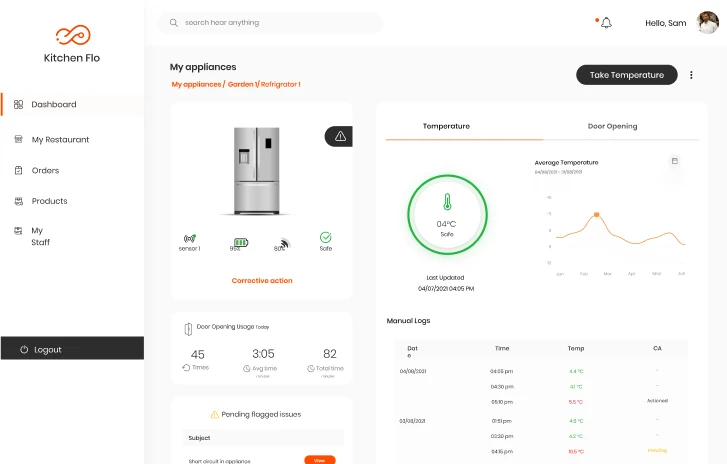
Task: Click the calendar icon above chart
Action: [x=674, y=161]
